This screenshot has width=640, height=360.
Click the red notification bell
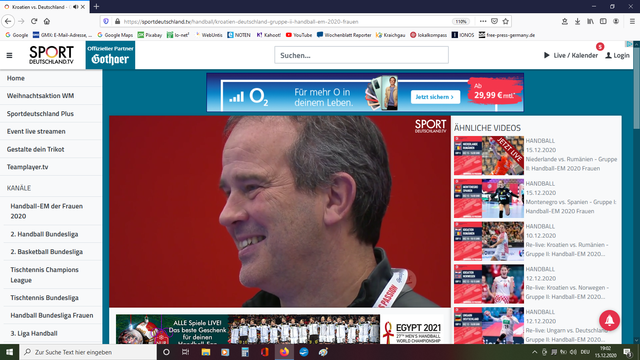[x=609, y=320]
